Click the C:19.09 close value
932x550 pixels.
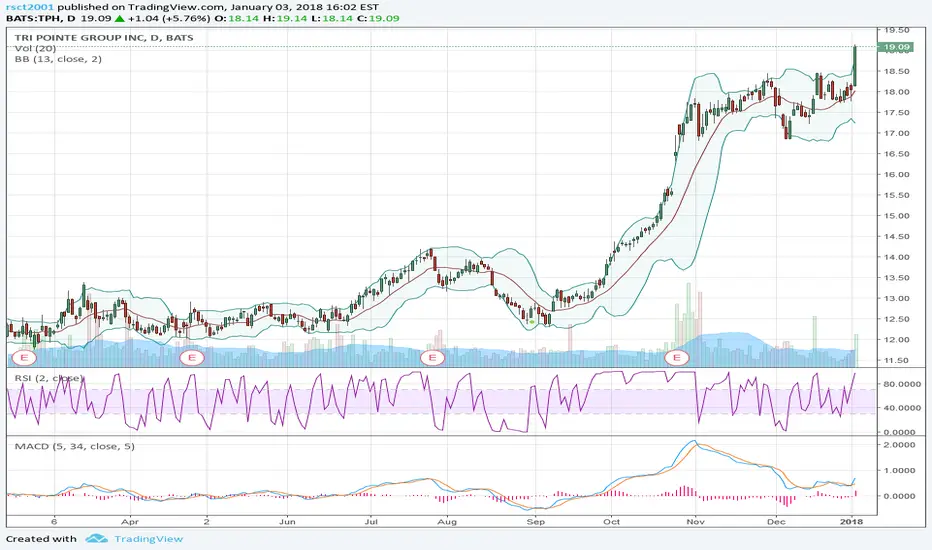(x=378, y=18)
